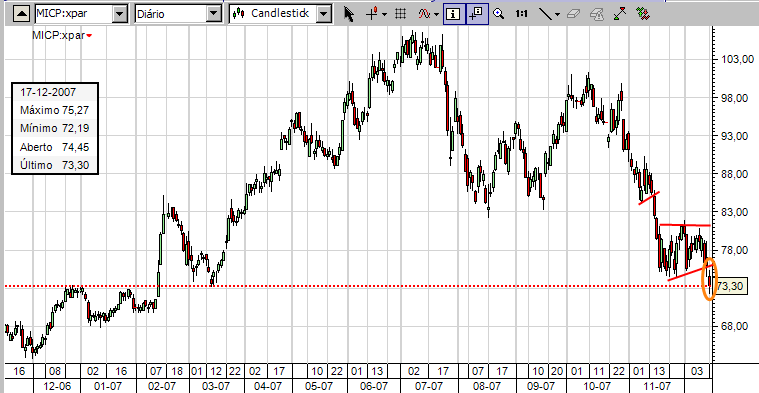Click the eraser icon
The height and width of the screenshot is (393, 759).
[x=574, y=14]
